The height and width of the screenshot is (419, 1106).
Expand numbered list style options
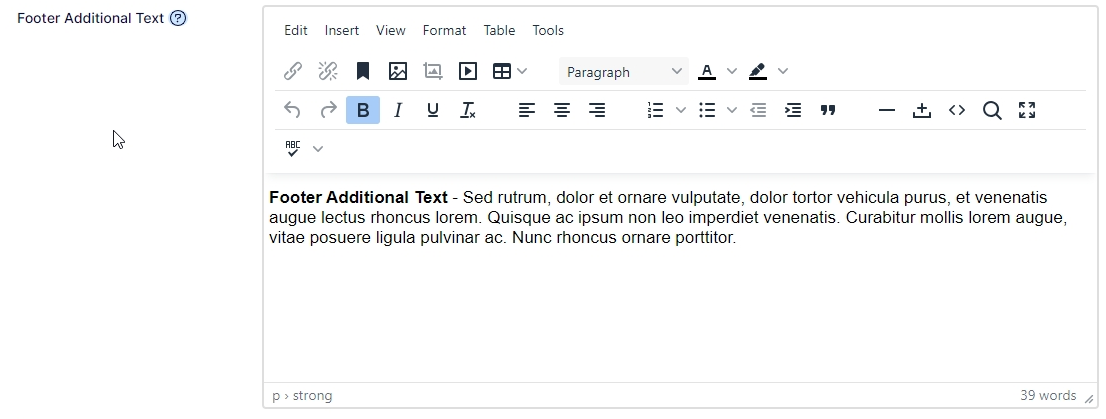coord(681,111)
